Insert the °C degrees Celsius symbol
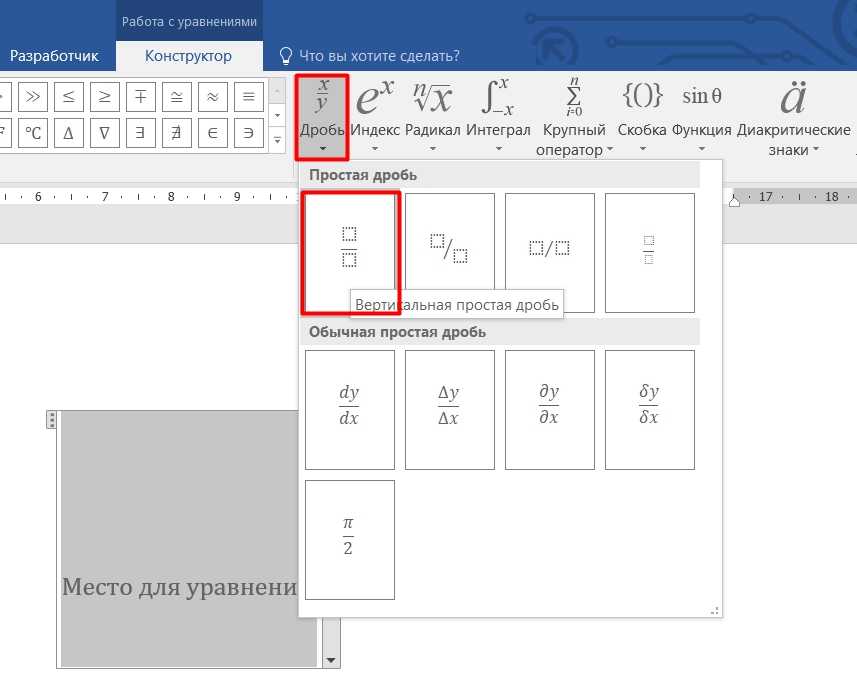This screenshot has width=857, height=698. point(33,132)
